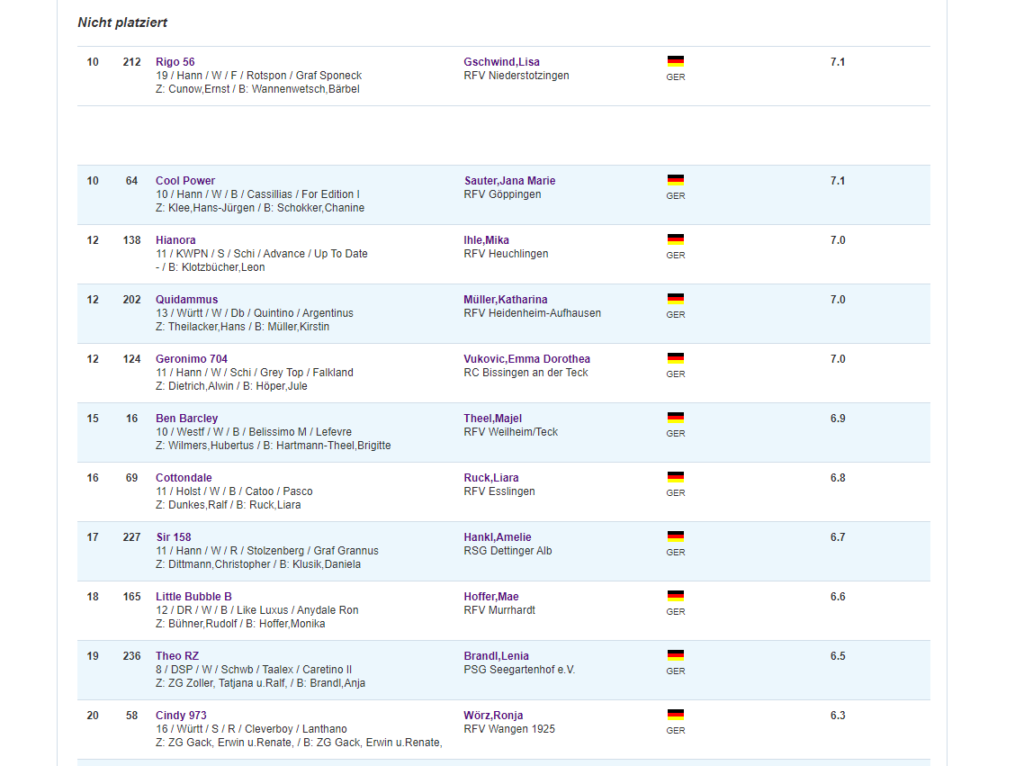Select start number 227 for Sir 158
The image size is (1024, 766).
tap(132, 537)
